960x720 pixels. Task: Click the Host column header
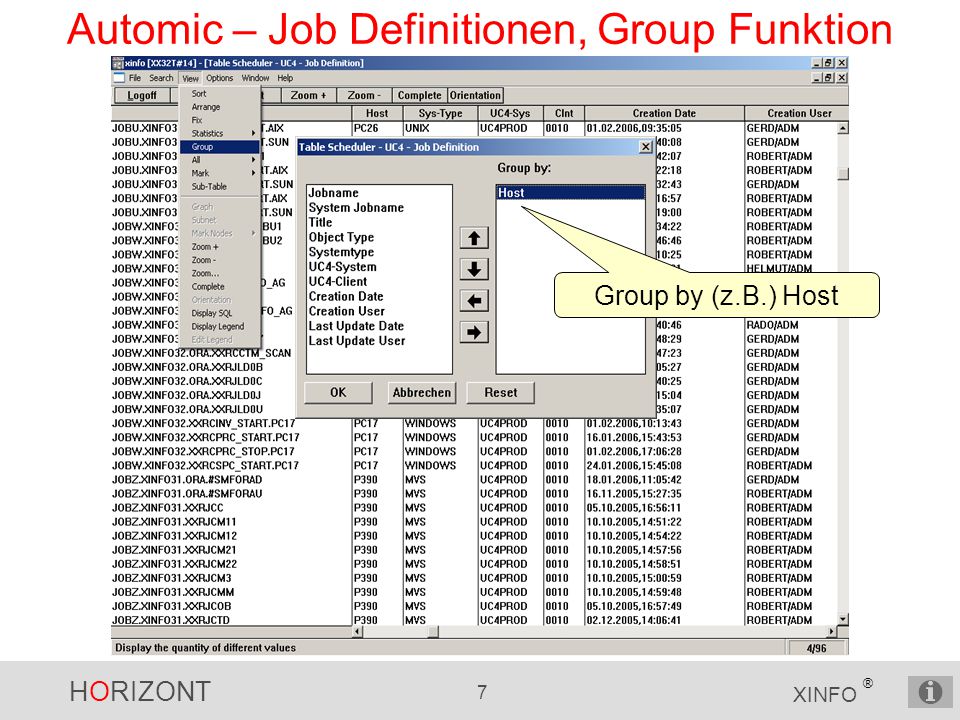point(377,113)
